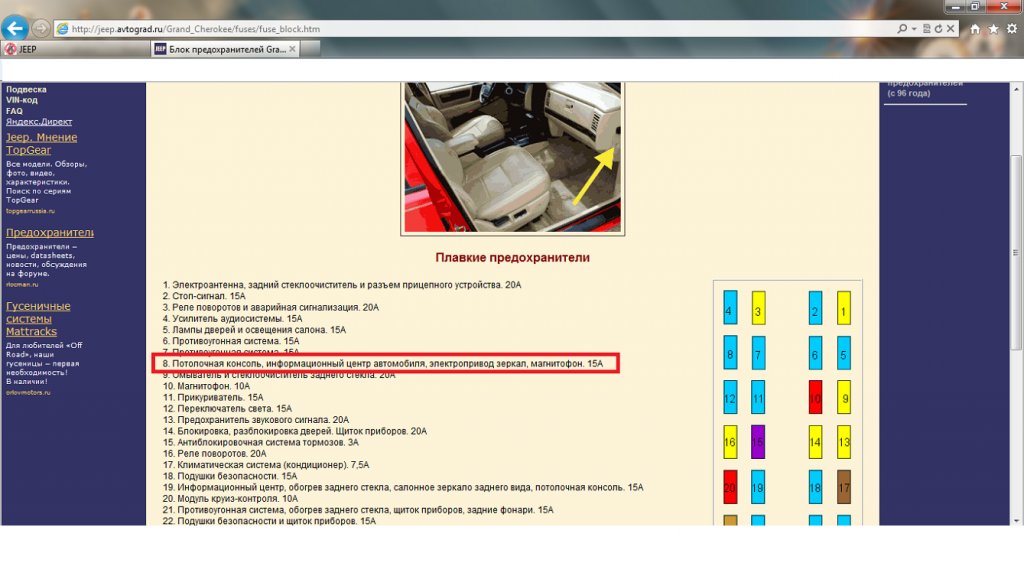Viewport: 1024px width, 576px height.
Task: Click the search magnifier icon in address bar
Action: click(x=902, y=29)
